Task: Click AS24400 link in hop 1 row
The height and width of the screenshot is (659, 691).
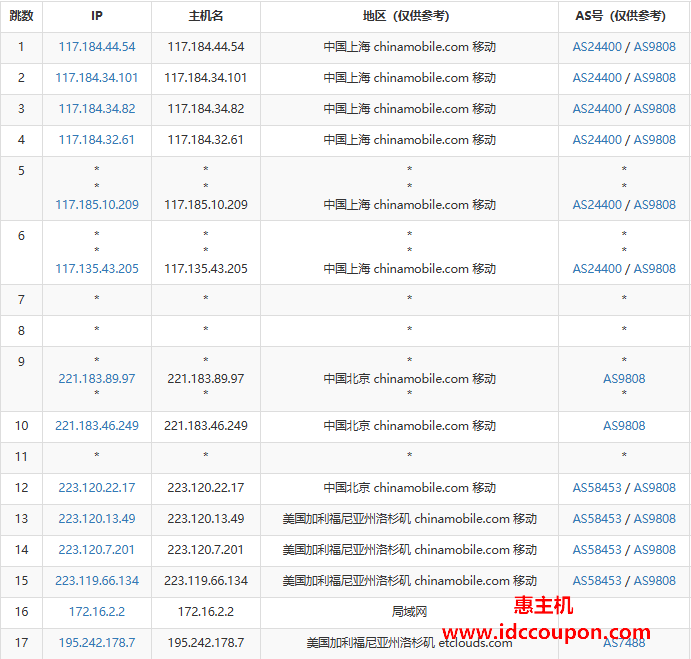Action: (x=597, y=47)
